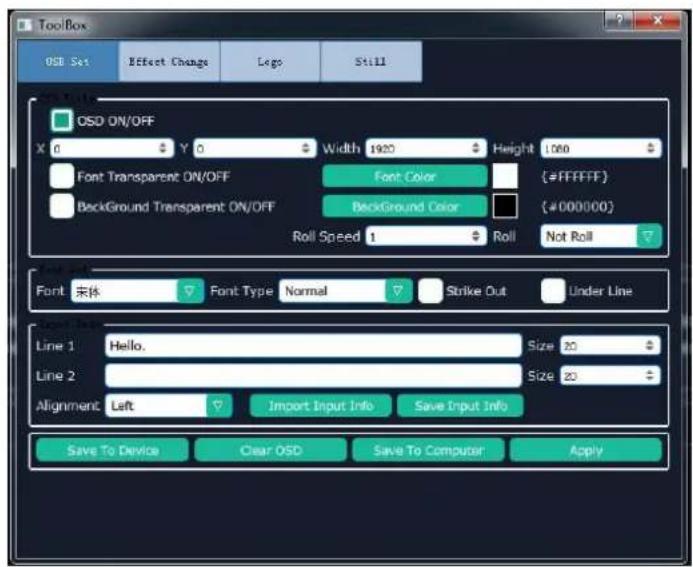Image resolution: width=693 pixels, height=567 pixels.
Task: Click the {#FFFFFF} font color code
Action: [x=575, y=177]
